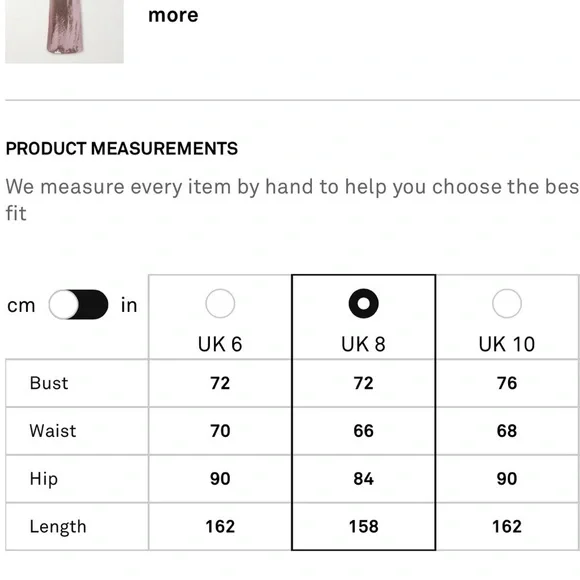
Task: Click the 'cm' unit label
Action: [21, 306]
